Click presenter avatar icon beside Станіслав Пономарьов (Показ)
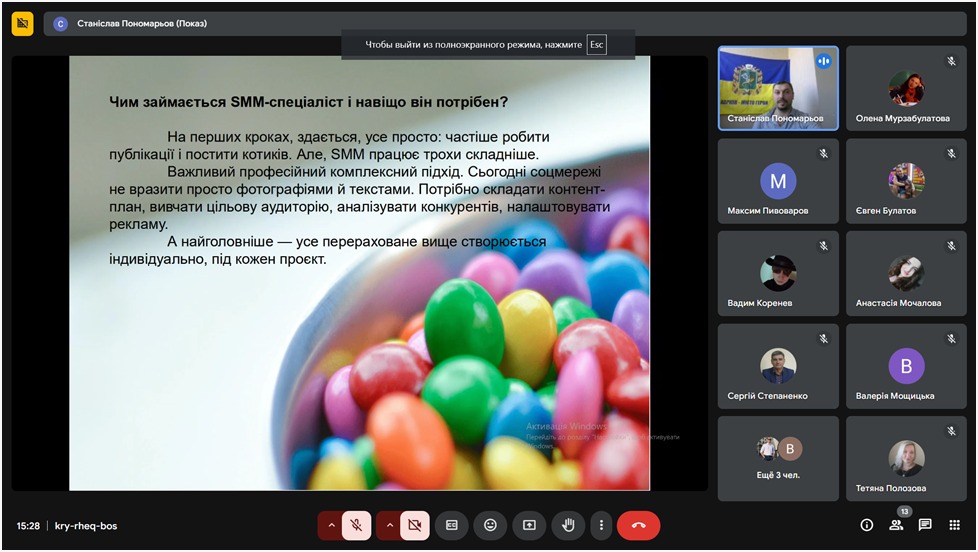This screenshot has height=552, width=978. click(x=61, y=24)
